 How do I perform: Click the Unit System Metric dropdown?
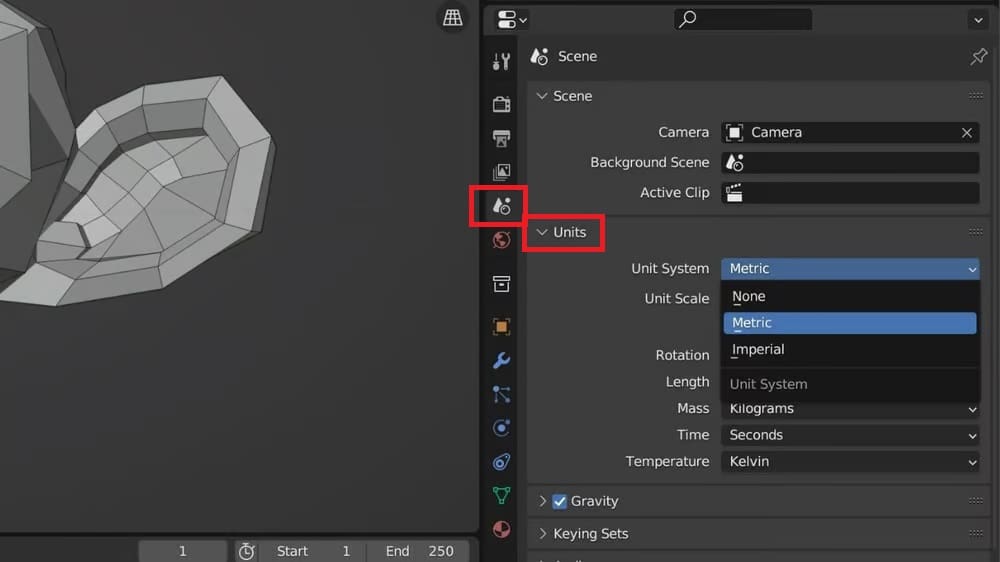(850, 269)
